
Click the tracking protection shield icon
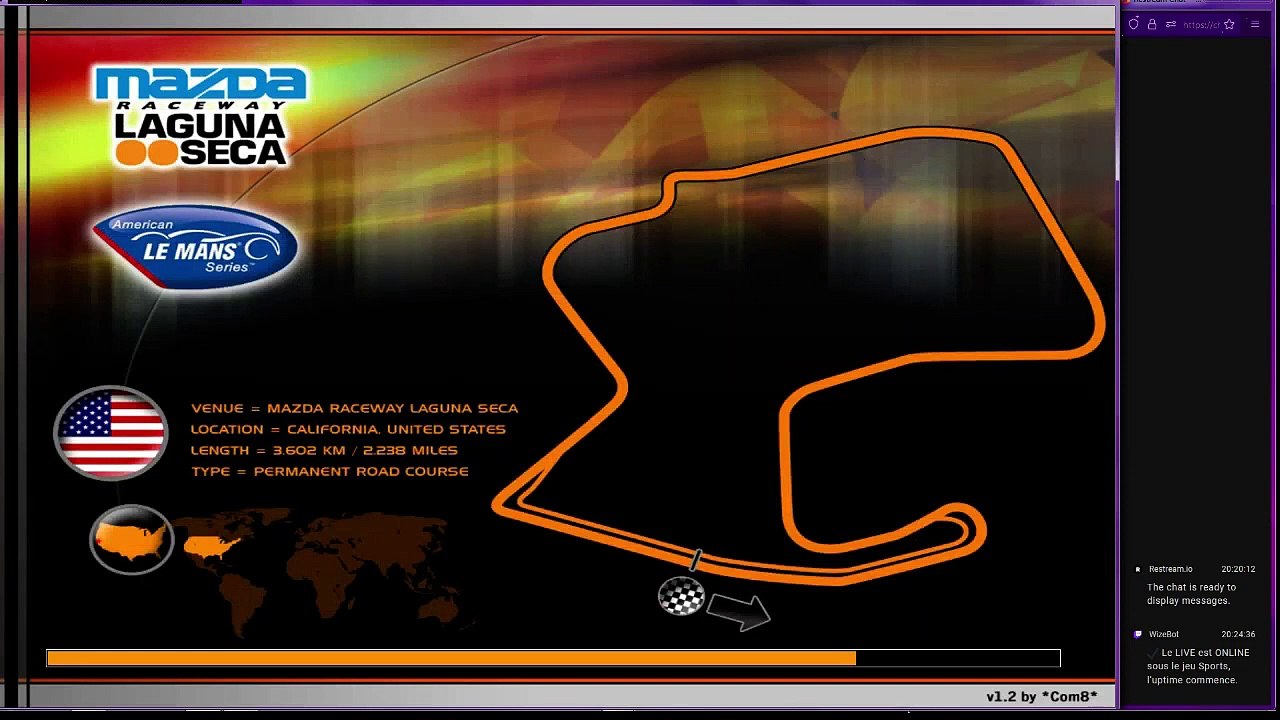[1133, 24]
